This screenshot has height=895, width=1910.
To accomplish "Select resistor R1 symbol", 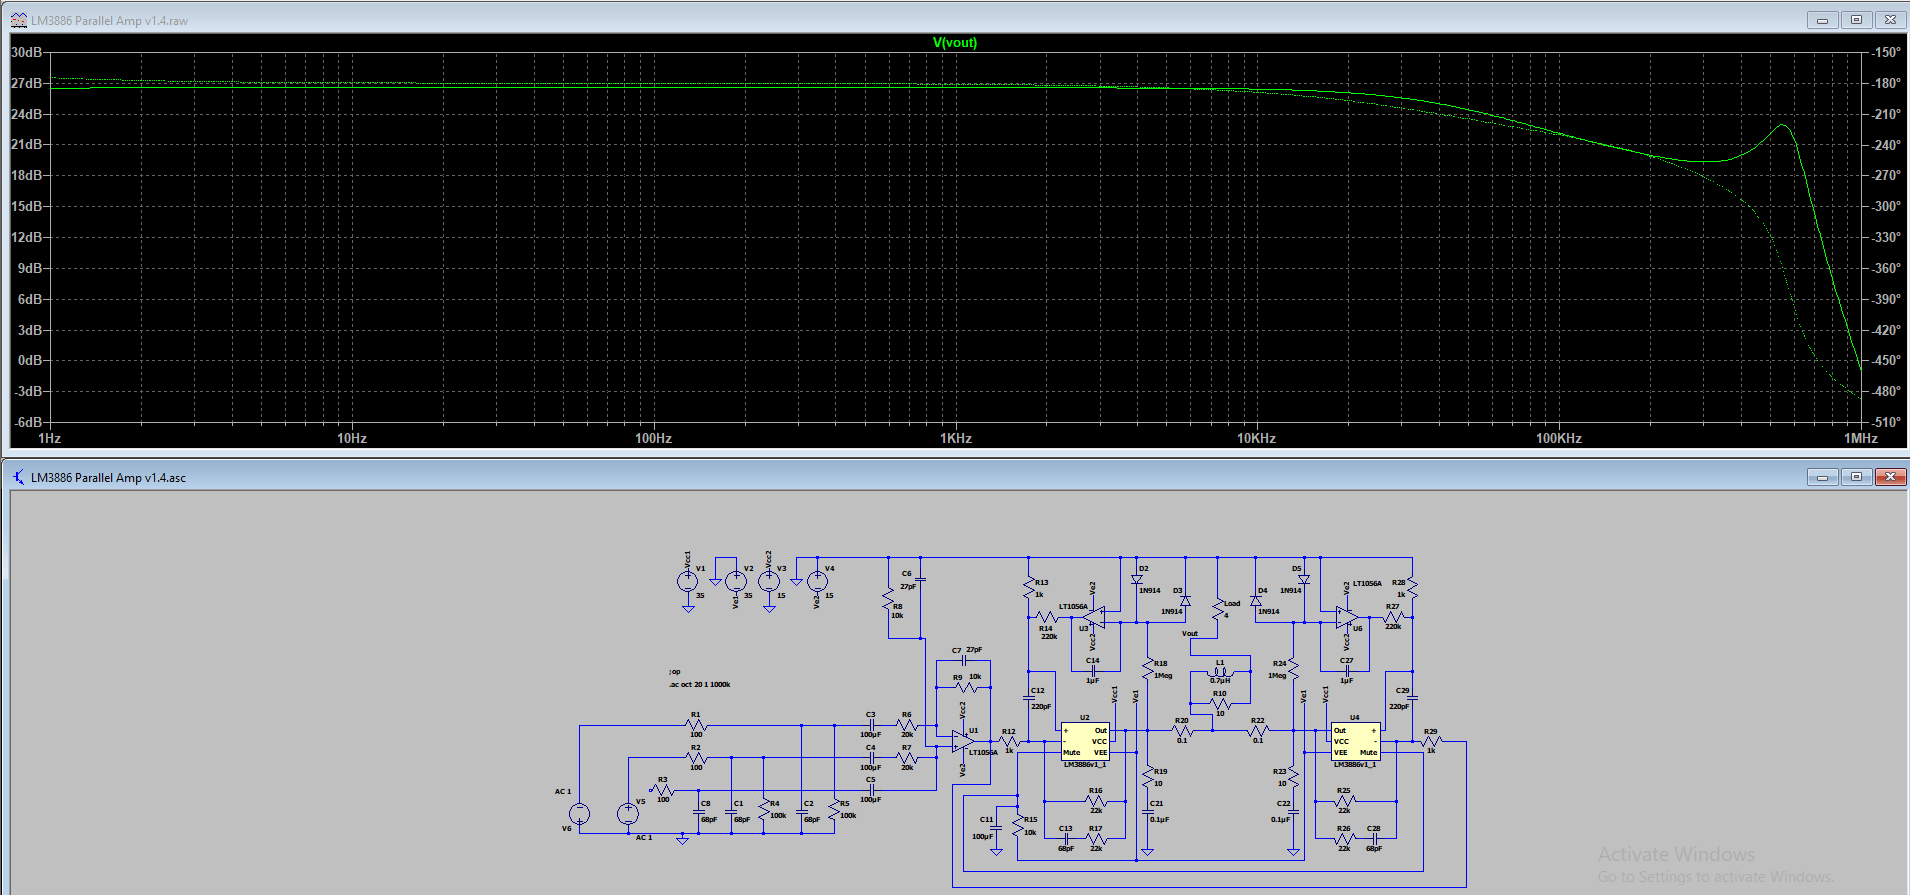I will pyautogui.click(x=696, y=725).
